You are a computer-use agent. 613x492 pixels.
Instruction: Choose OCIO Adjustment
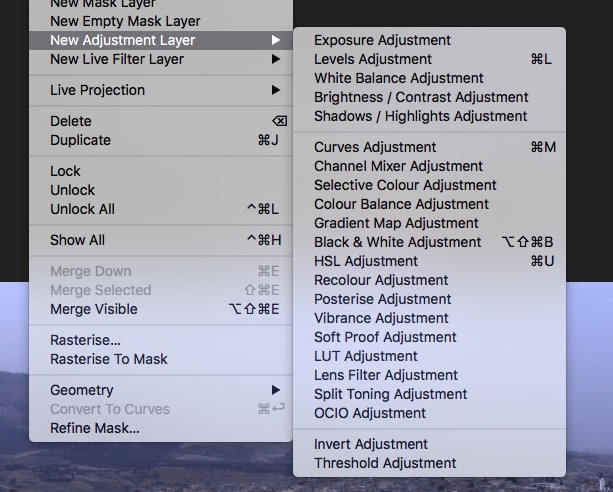429,413
